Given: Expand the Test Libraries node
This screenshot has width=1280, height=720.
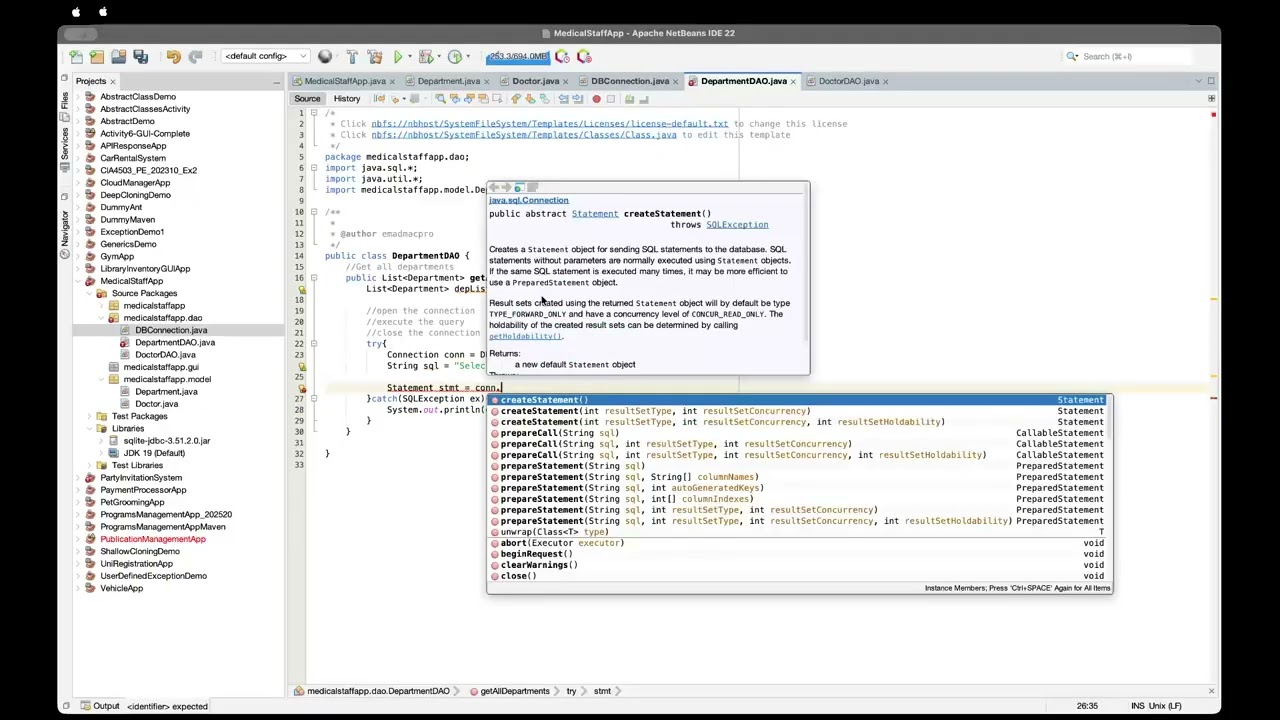Looking at the screenshot, I should [91, 466].
